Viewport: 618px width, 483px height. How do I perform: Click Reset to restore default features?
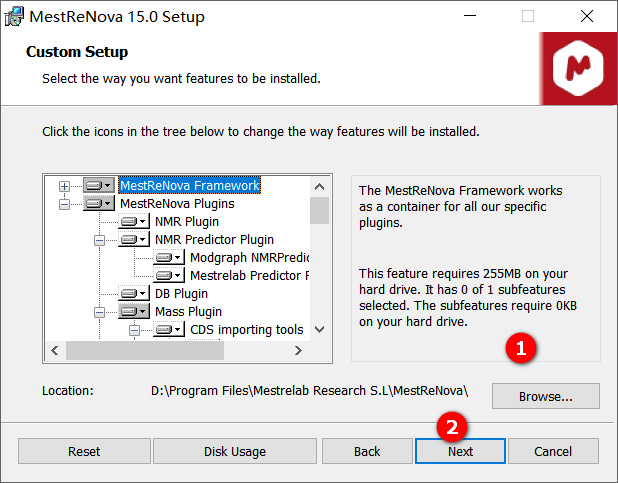click(84, 451)
